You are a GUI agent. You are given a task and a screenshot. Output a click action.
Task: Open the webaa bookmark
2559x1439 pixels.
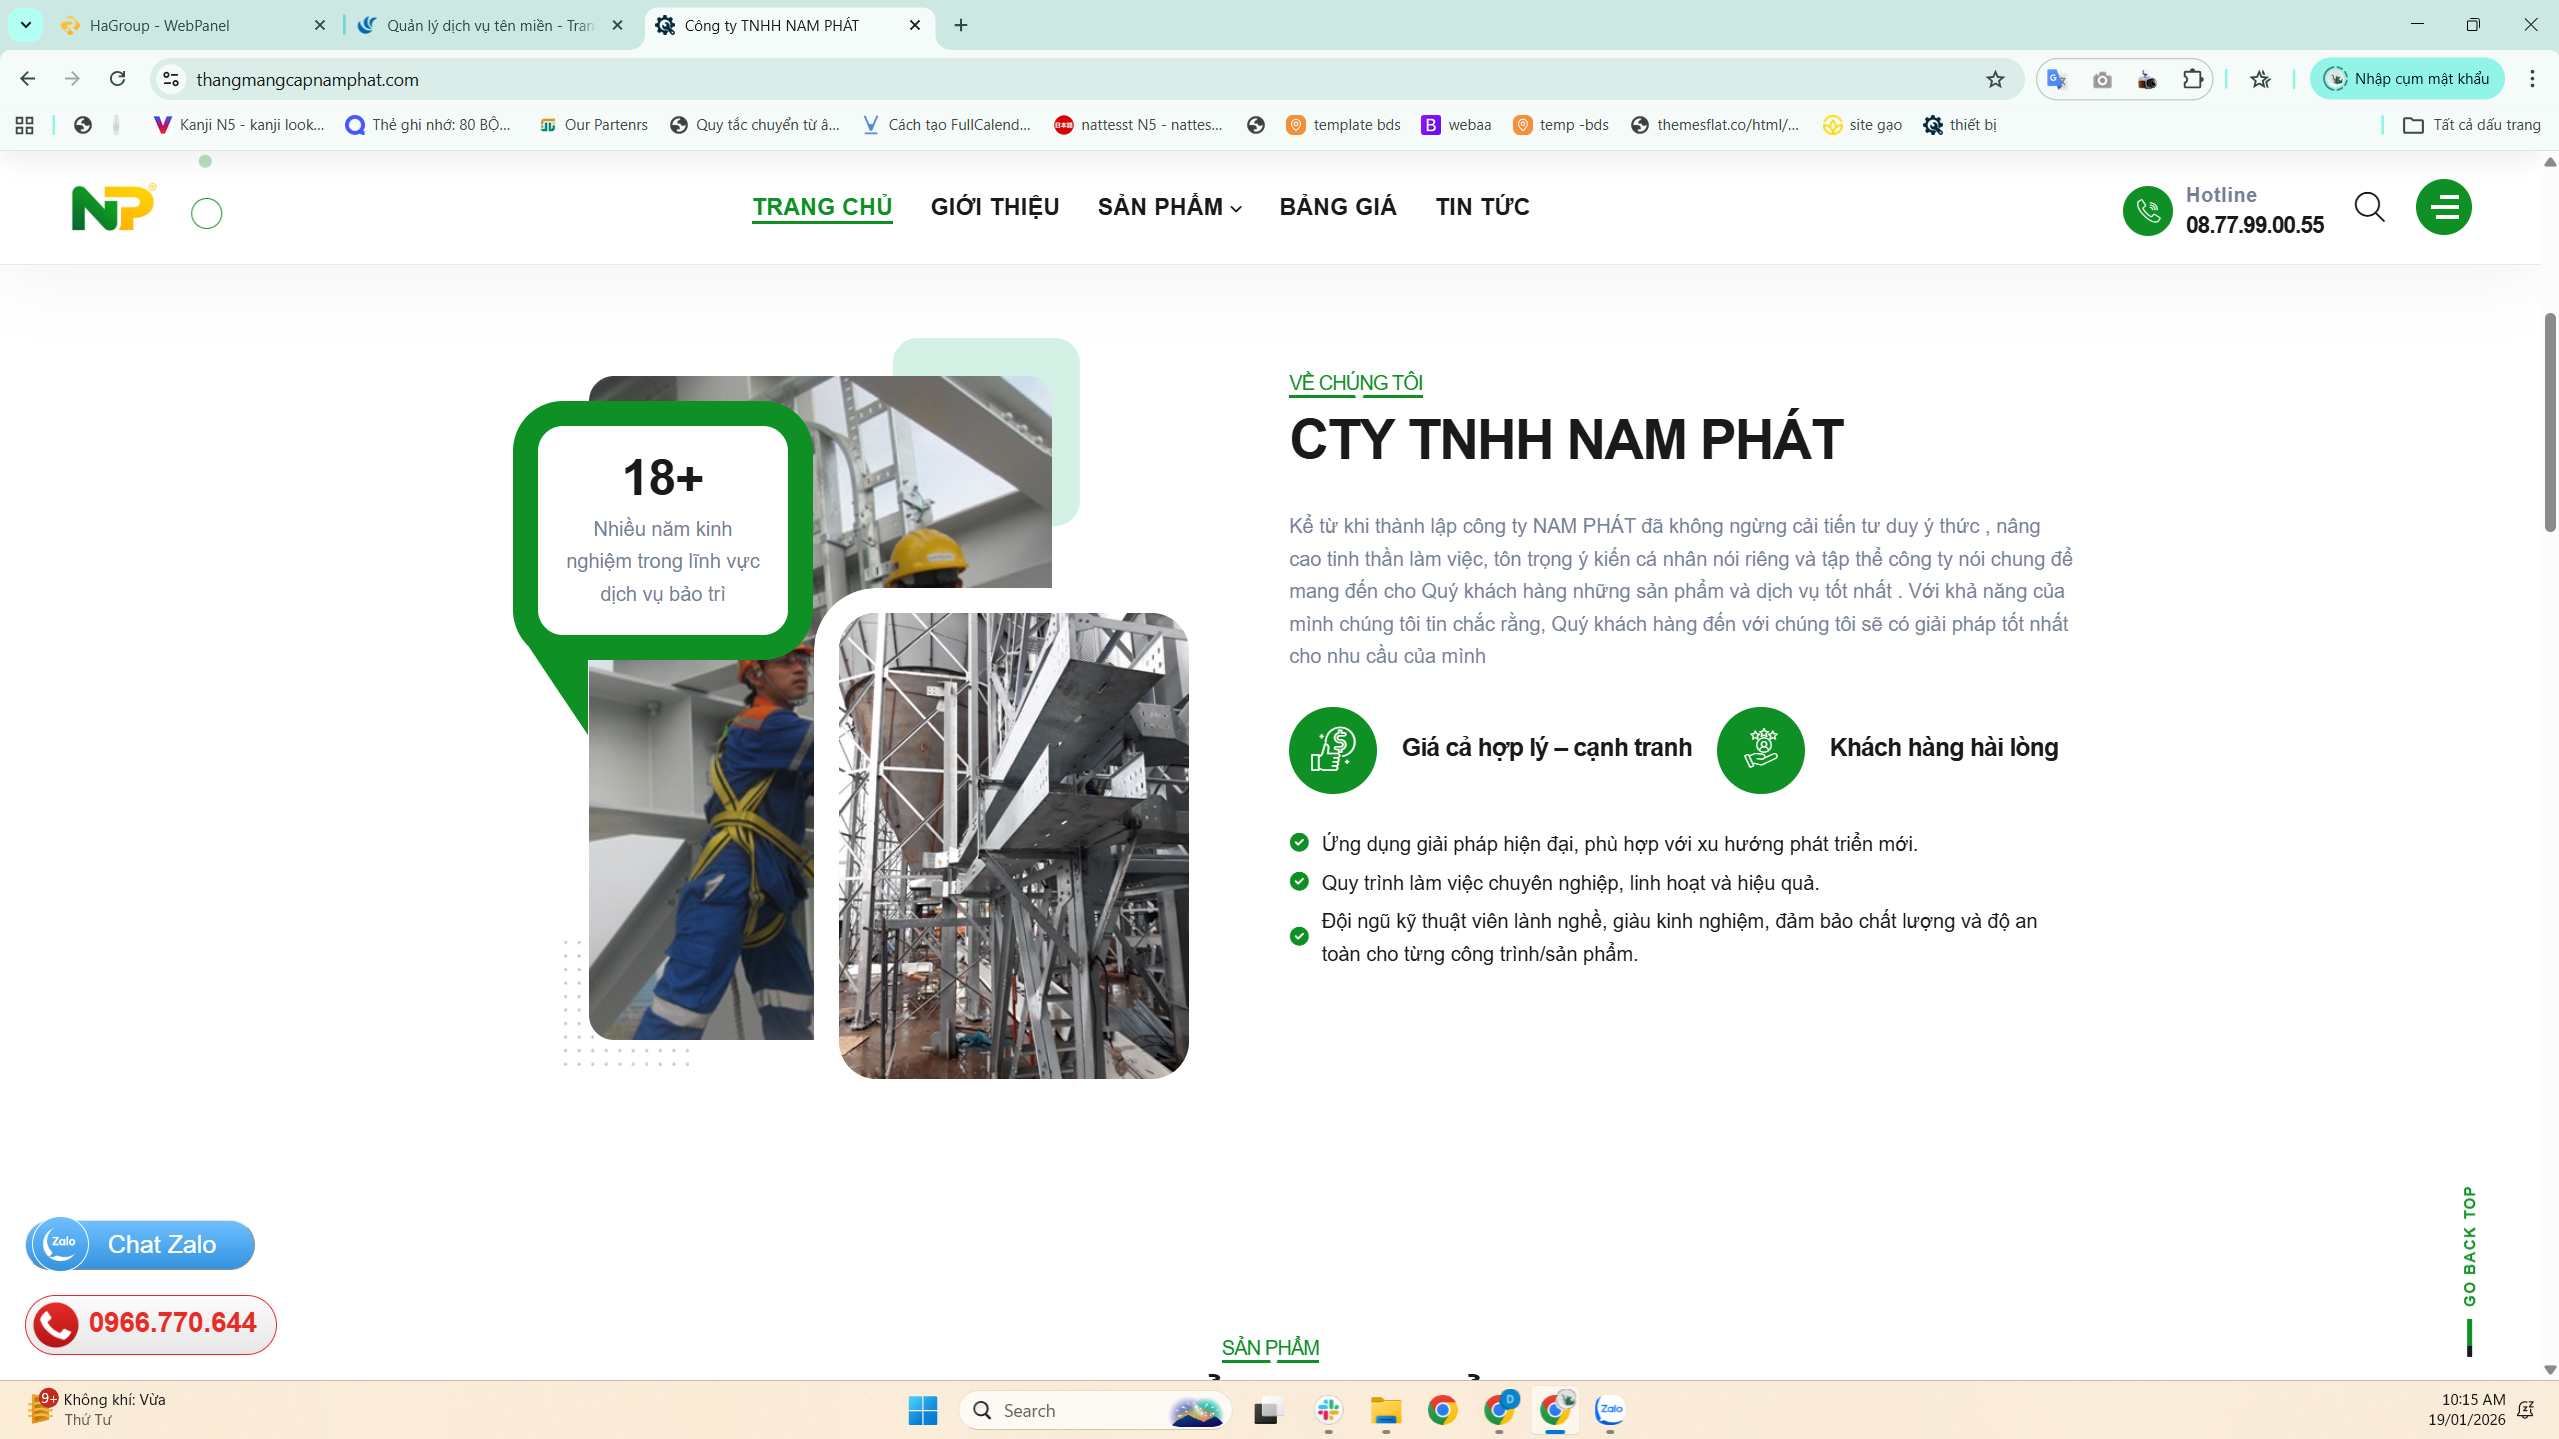pyautogui.click(x=1457, y=125)
